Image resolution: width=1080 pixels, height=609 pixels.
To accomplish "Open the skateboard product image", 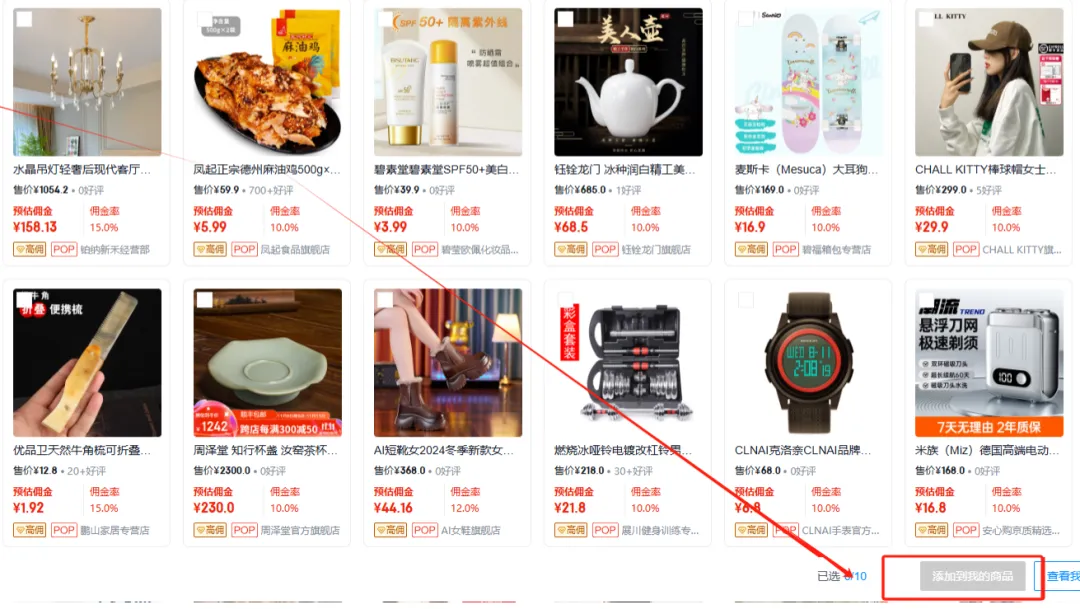I will (x=809, y=82).
